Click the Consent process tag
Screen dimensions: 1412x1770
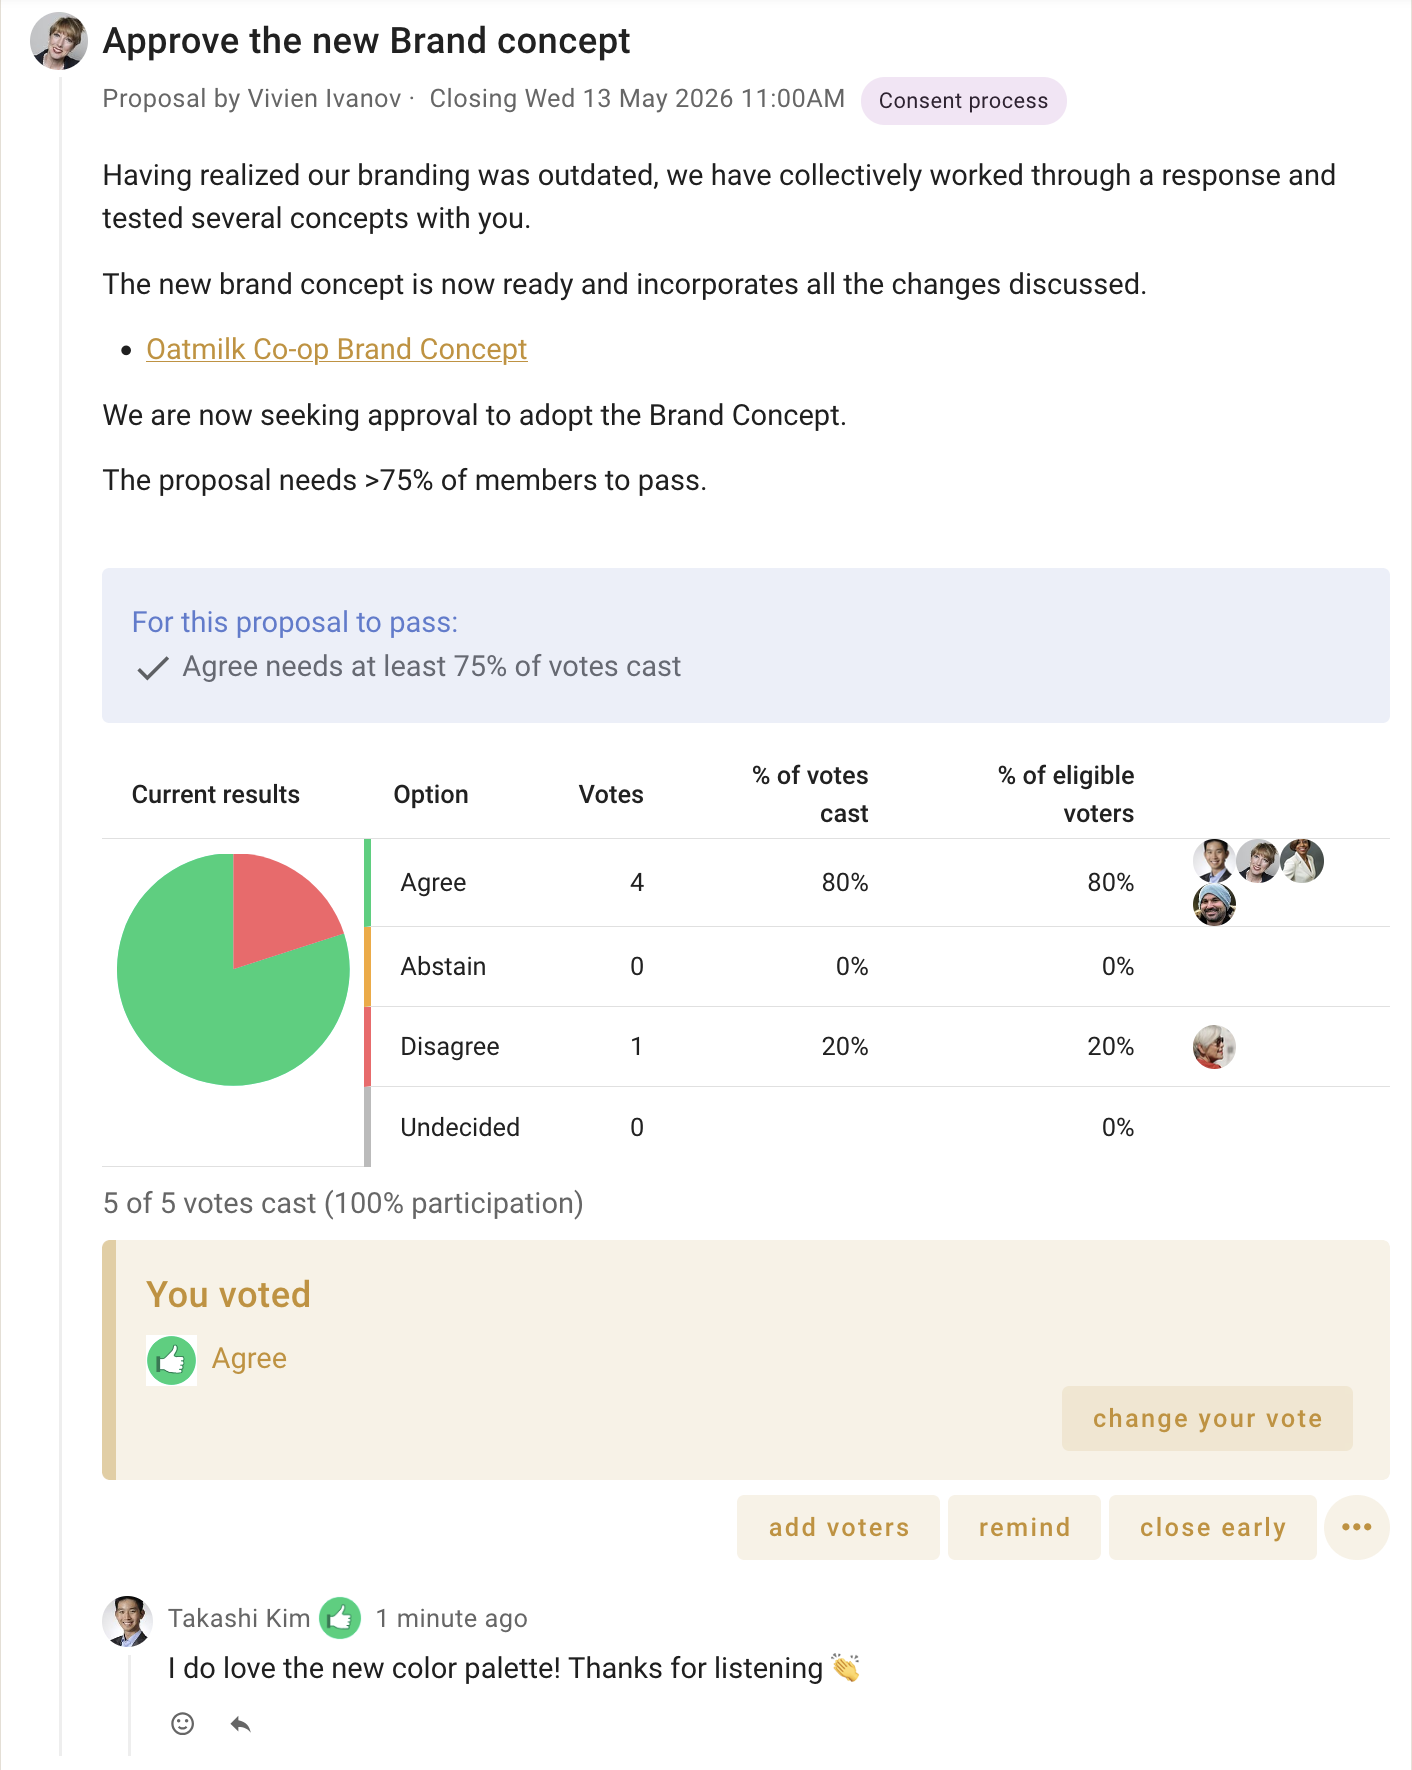point(963,101)
